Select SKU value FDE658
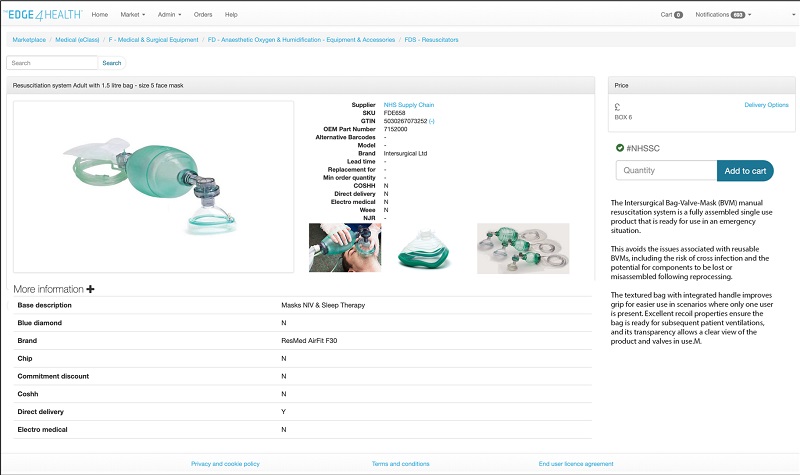 pos(394,113)
